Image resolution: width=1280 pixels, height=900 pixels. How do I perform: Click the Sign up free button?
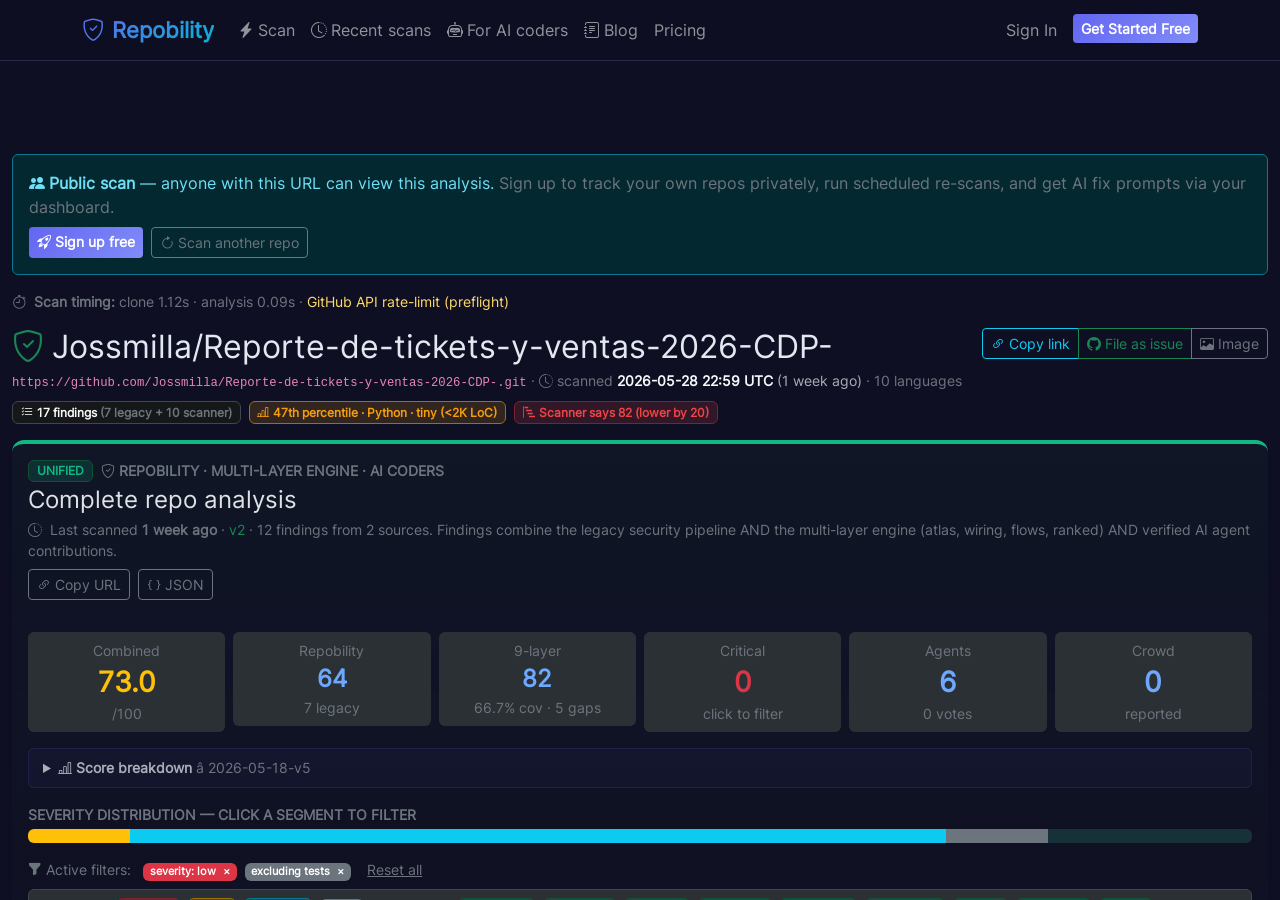click(x=86, y=242)
